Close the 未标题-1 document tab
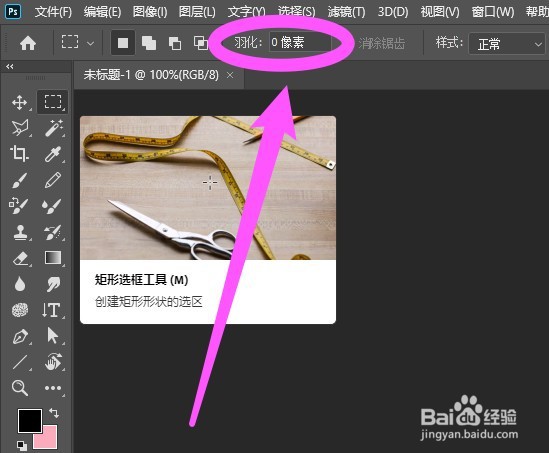Image resolution: width=549 pixels, height=453 pixels. click(230, 75)
